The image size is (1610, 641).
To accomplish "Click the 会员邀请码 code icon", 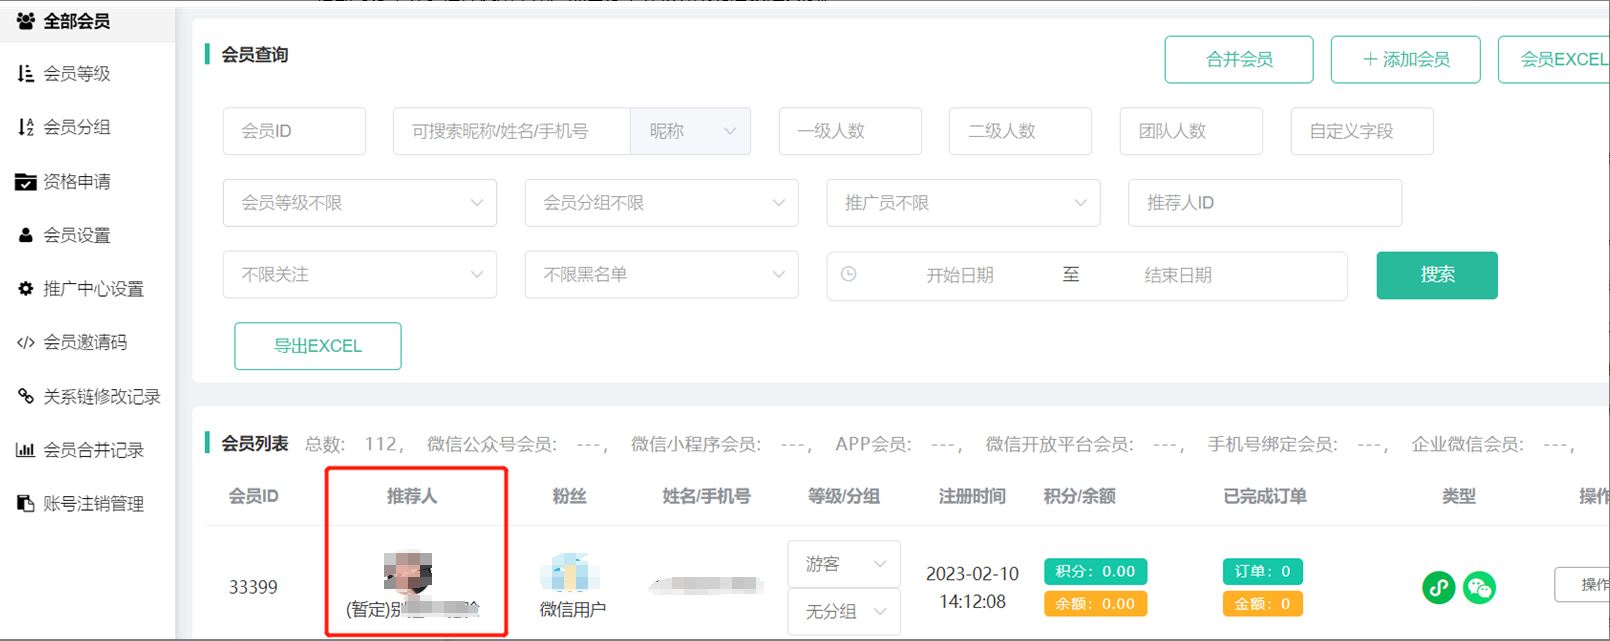I will click(26, 342).
